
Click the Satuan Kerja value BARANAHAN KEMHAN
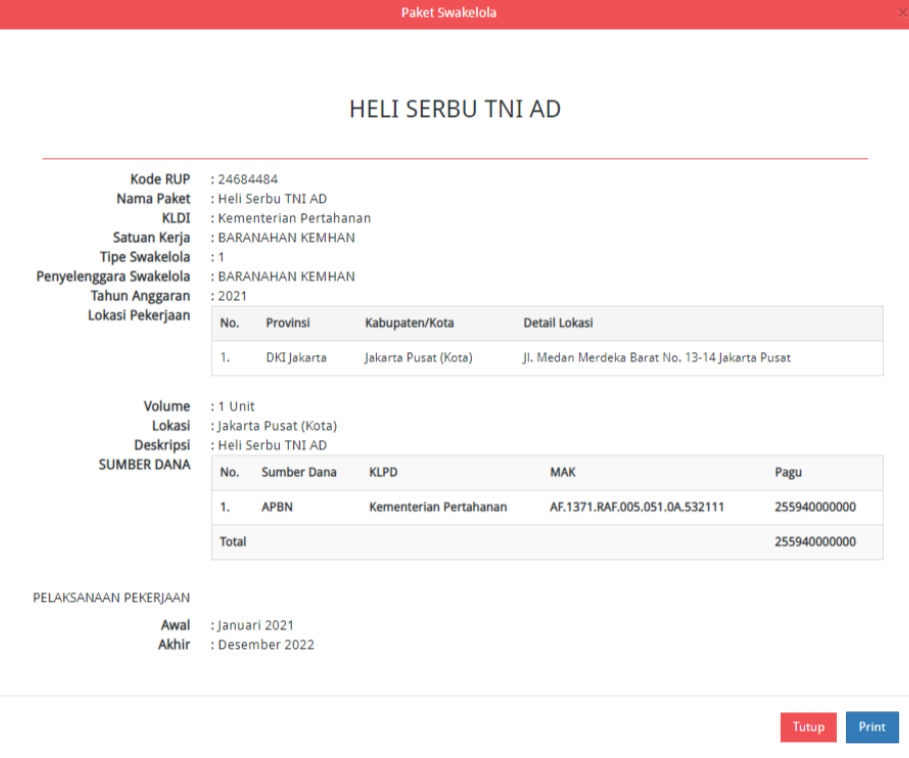point(286,238)
